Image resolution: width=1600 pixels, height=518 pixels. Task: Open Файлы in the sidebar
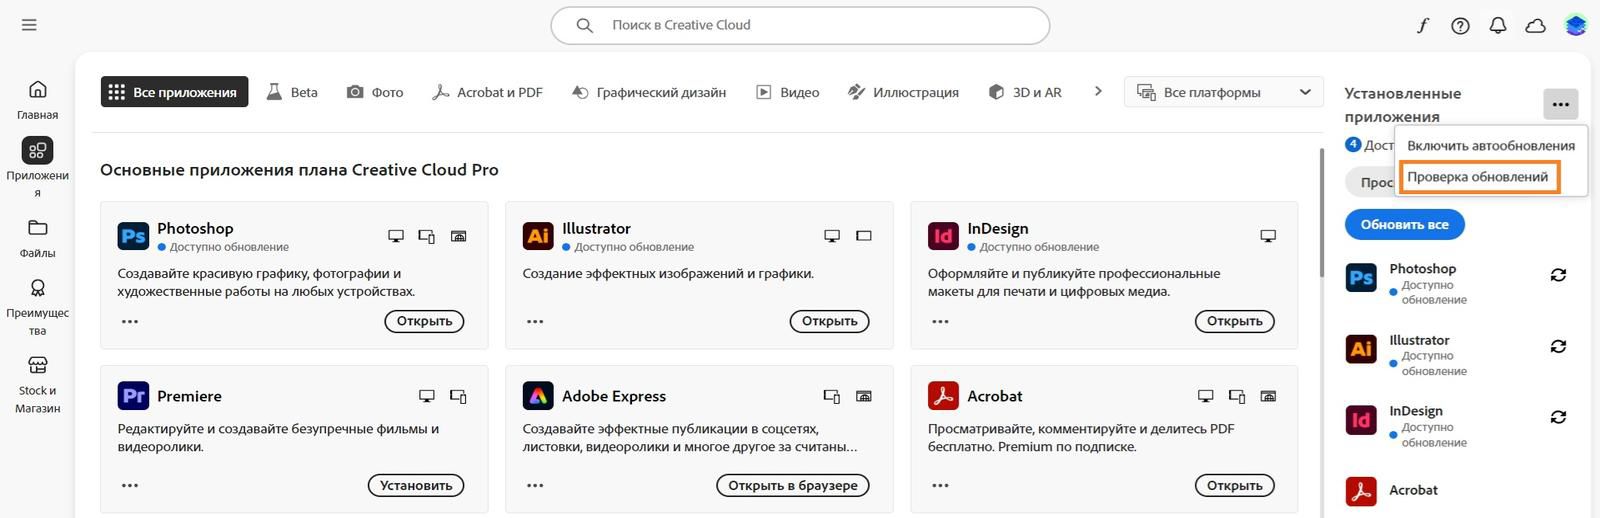tap(37, 238)
